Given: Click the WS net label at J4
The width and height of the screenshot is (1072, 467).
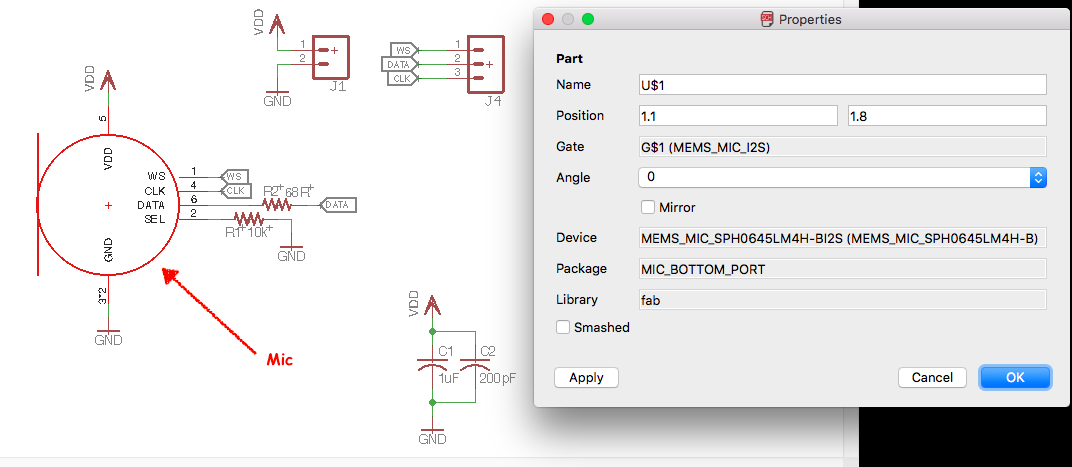Looking at the screenshot, I should pyautogui.click(x=403, y=50).
